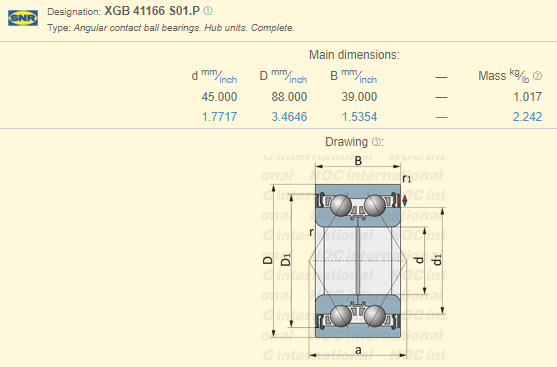Click the 'inch' unit link under B
Screen dimensions: 557x368
coord(368,80)
